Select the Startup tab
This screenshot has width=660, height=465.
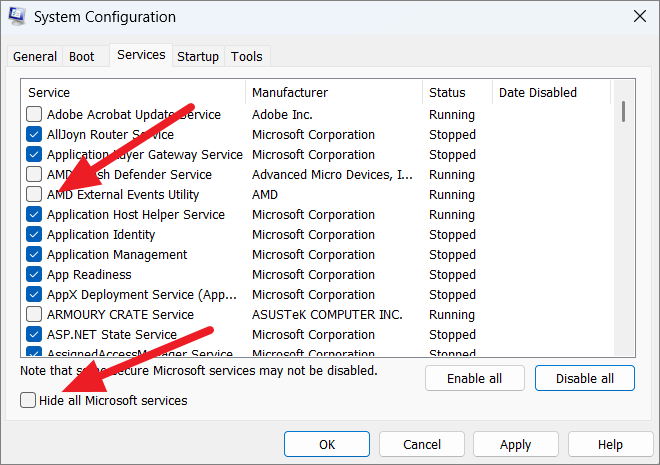click(198, 57)
